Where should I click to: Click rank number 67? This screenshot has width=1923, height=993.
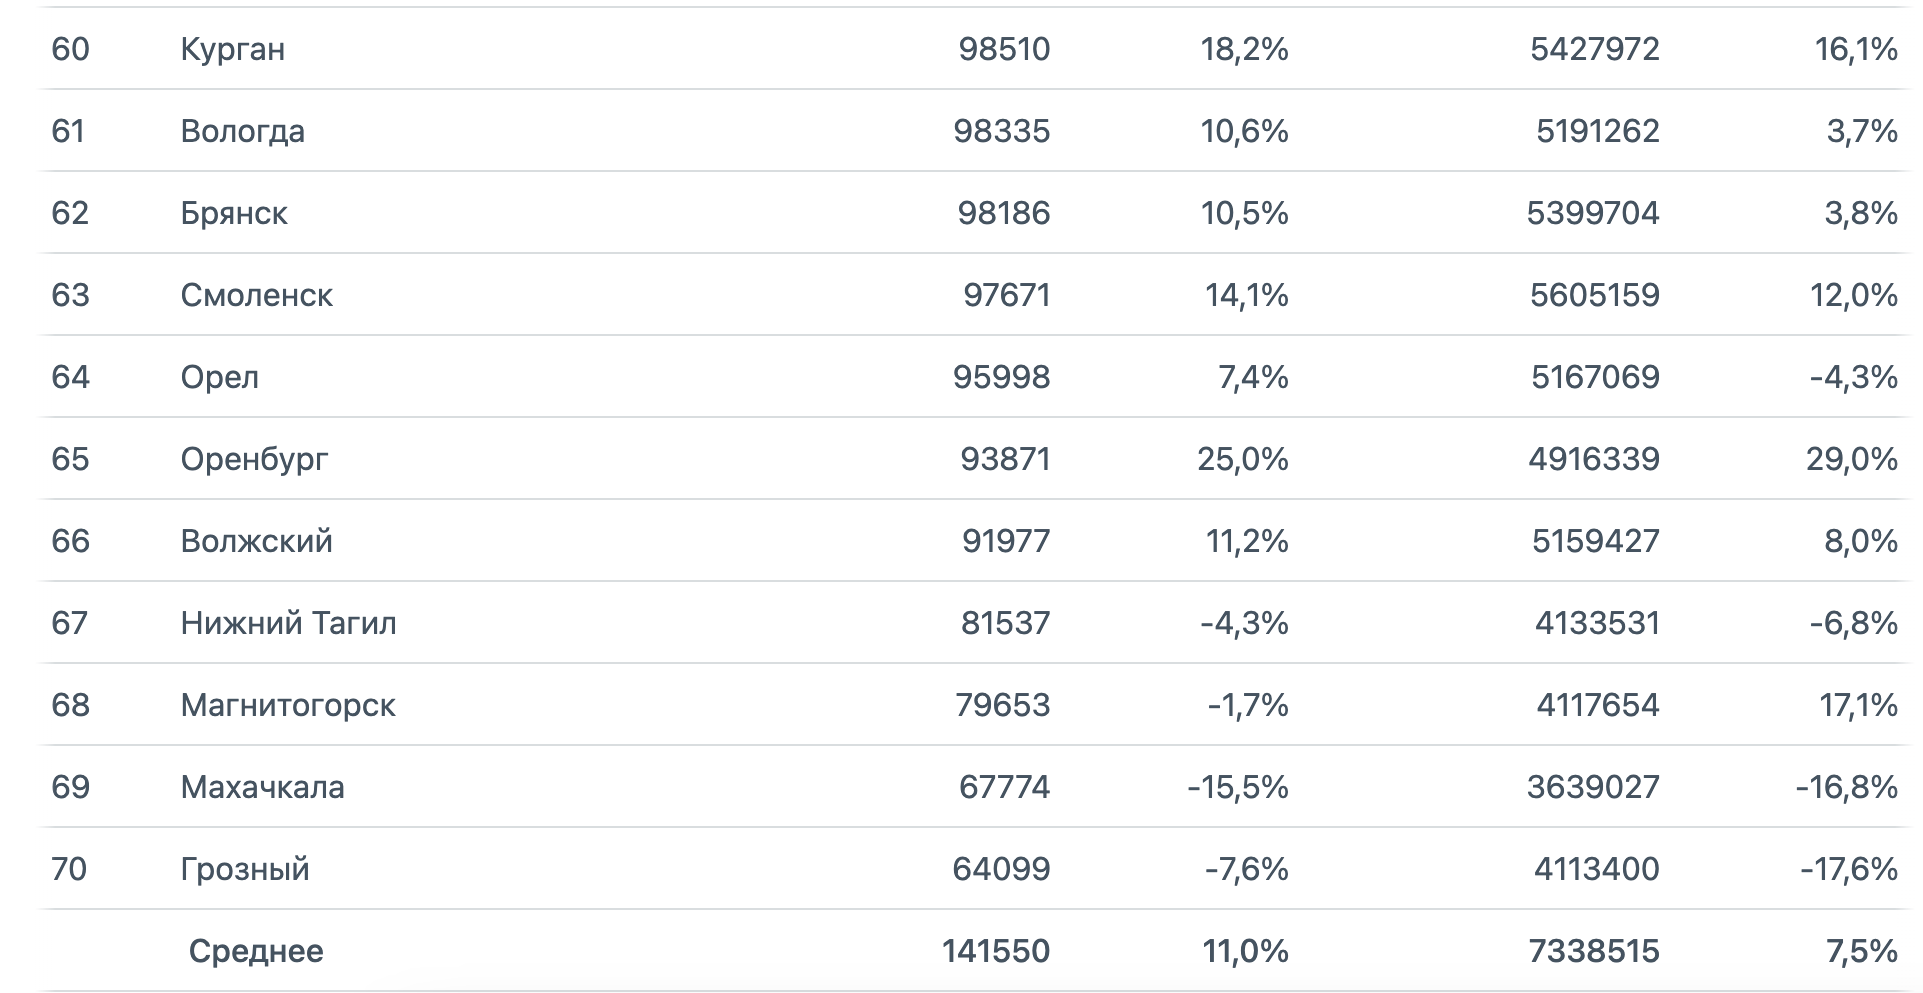pos(70,623)
